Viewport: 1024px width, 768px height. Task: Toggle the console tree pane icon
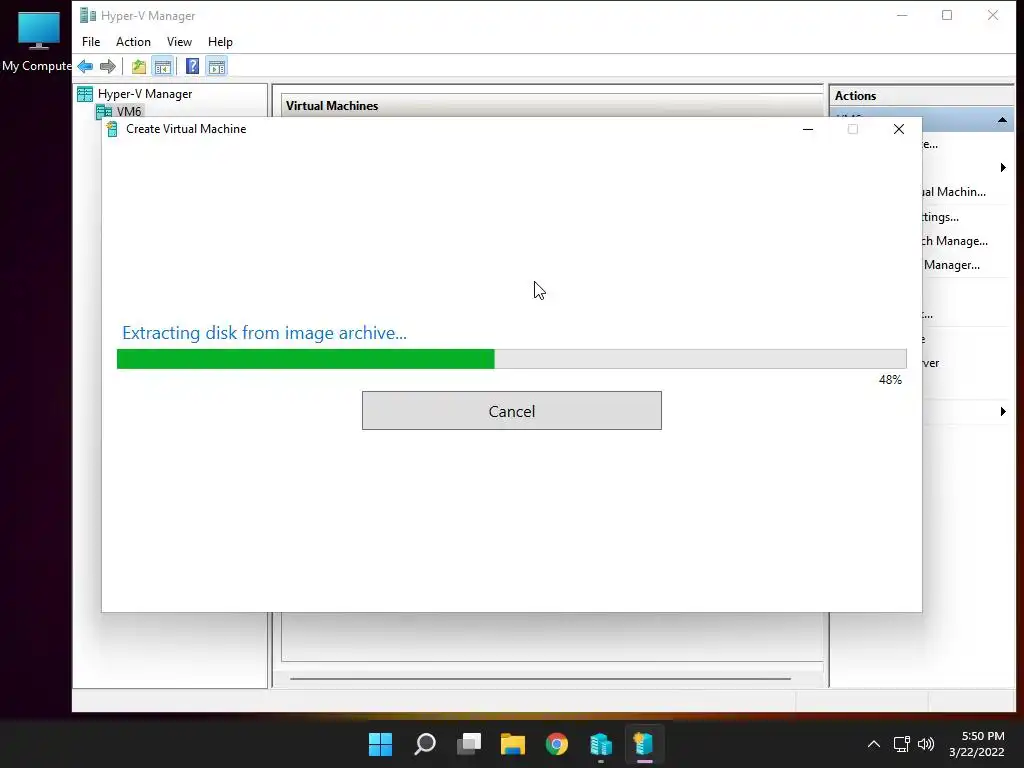[x=163, y=66]
